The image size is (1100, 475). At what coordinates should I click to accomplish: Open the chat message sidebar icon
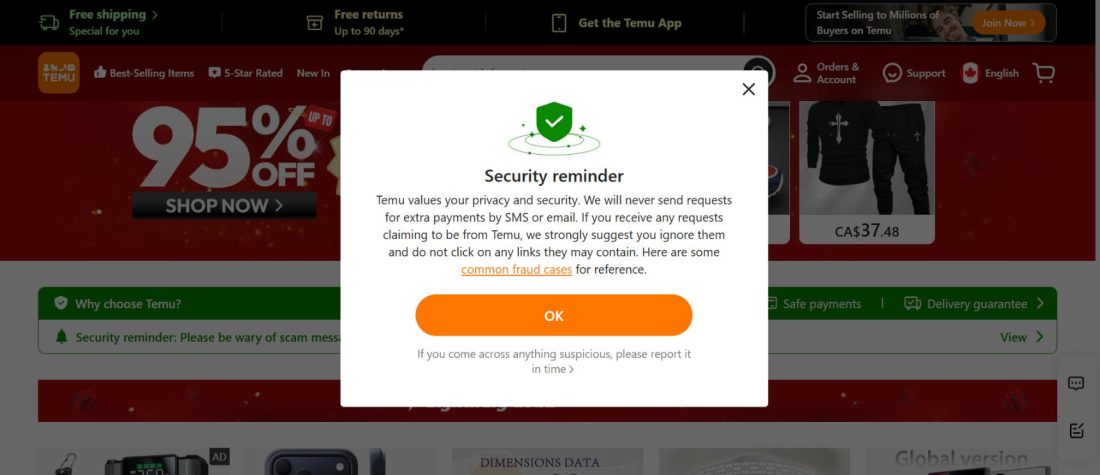click(x=1076, y=383)
